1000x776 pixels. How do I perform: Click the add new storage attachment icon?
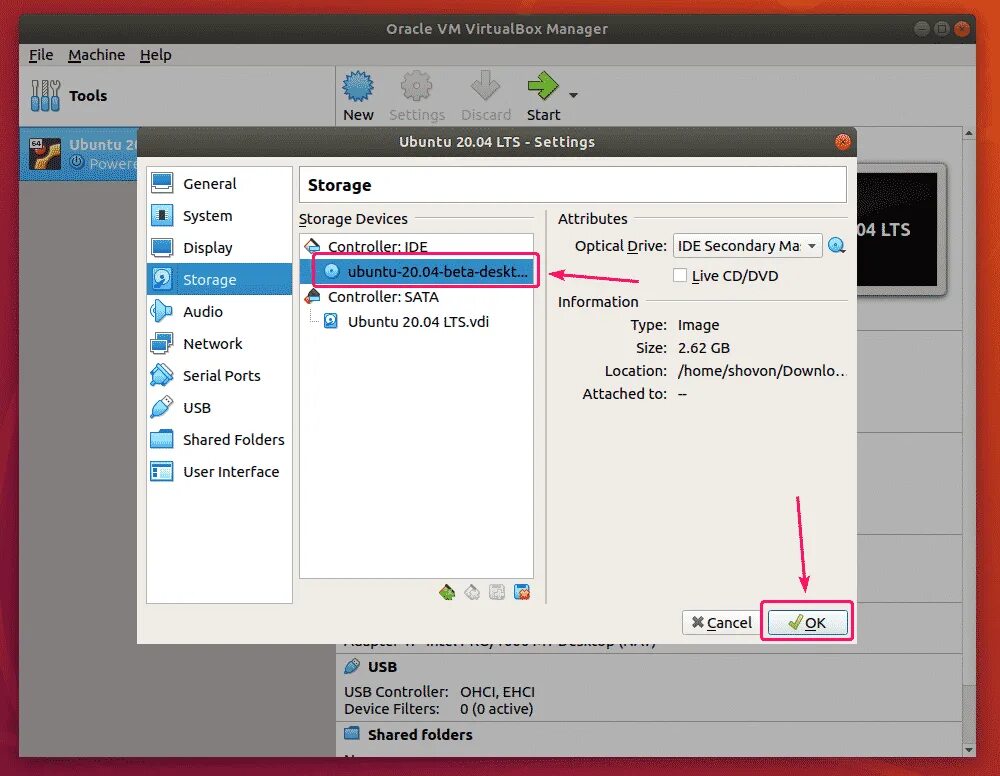497,592
